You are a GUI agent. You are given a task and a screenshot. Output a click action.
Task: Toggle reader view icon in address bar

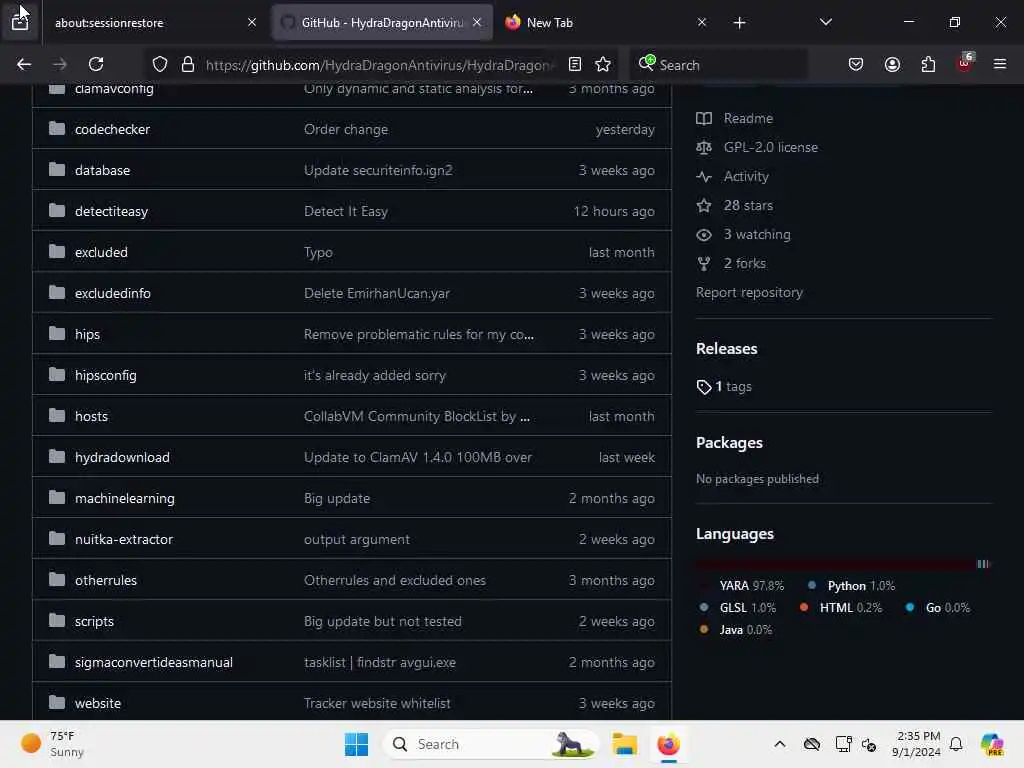click(x=575, y=64)
